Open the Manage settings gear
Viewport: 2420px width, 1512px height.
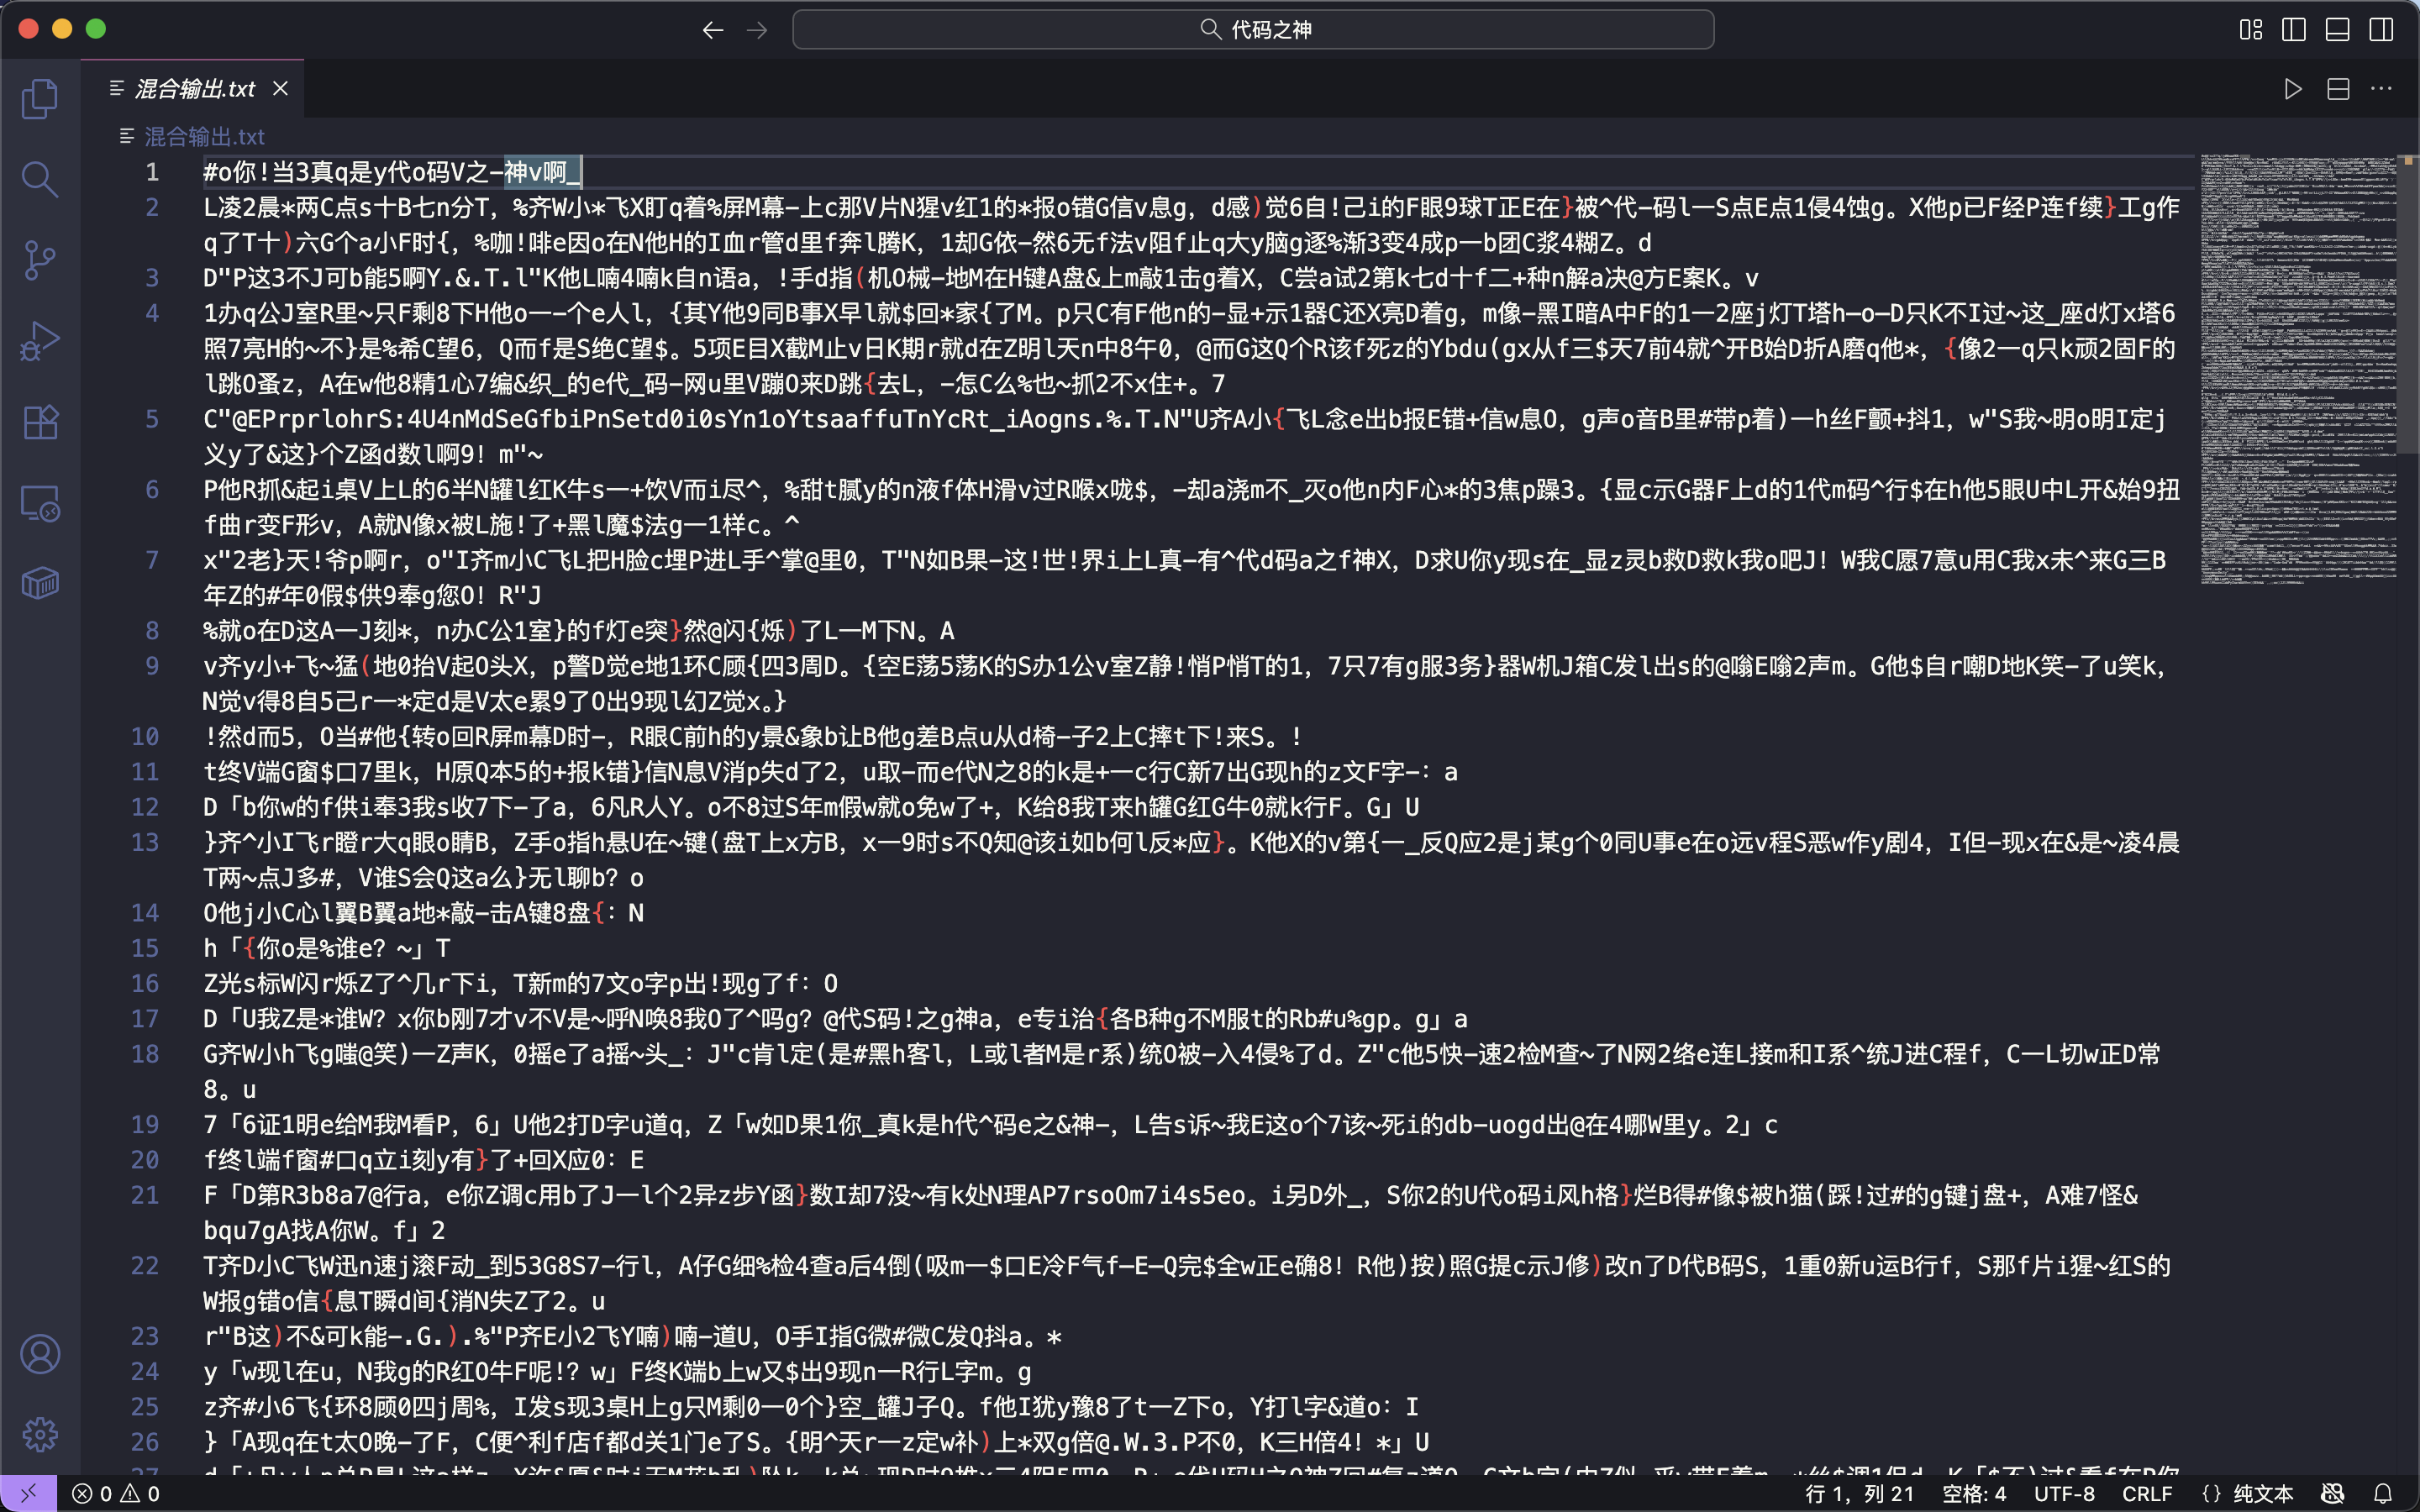point(40,1435)
